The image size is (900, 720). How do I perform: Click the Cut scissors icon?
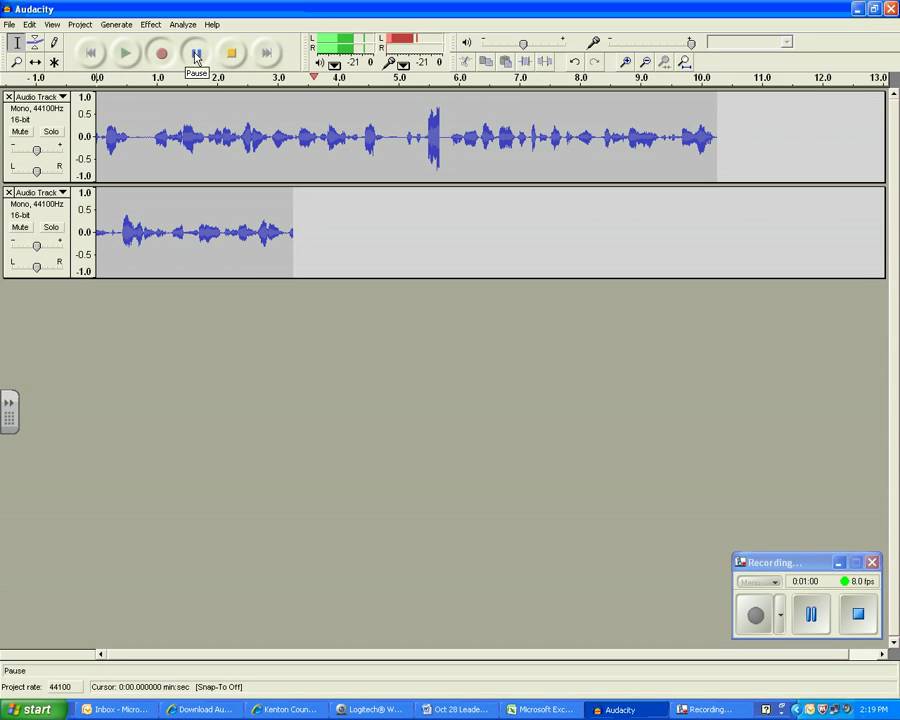tap(465, 61)
